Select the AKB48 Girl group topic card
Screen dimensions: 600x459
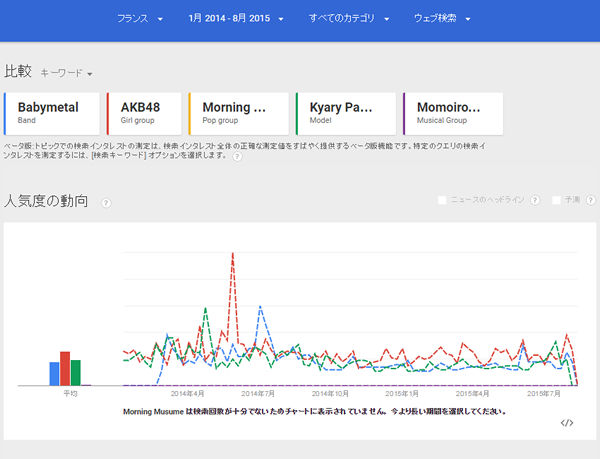click(144, 114)
